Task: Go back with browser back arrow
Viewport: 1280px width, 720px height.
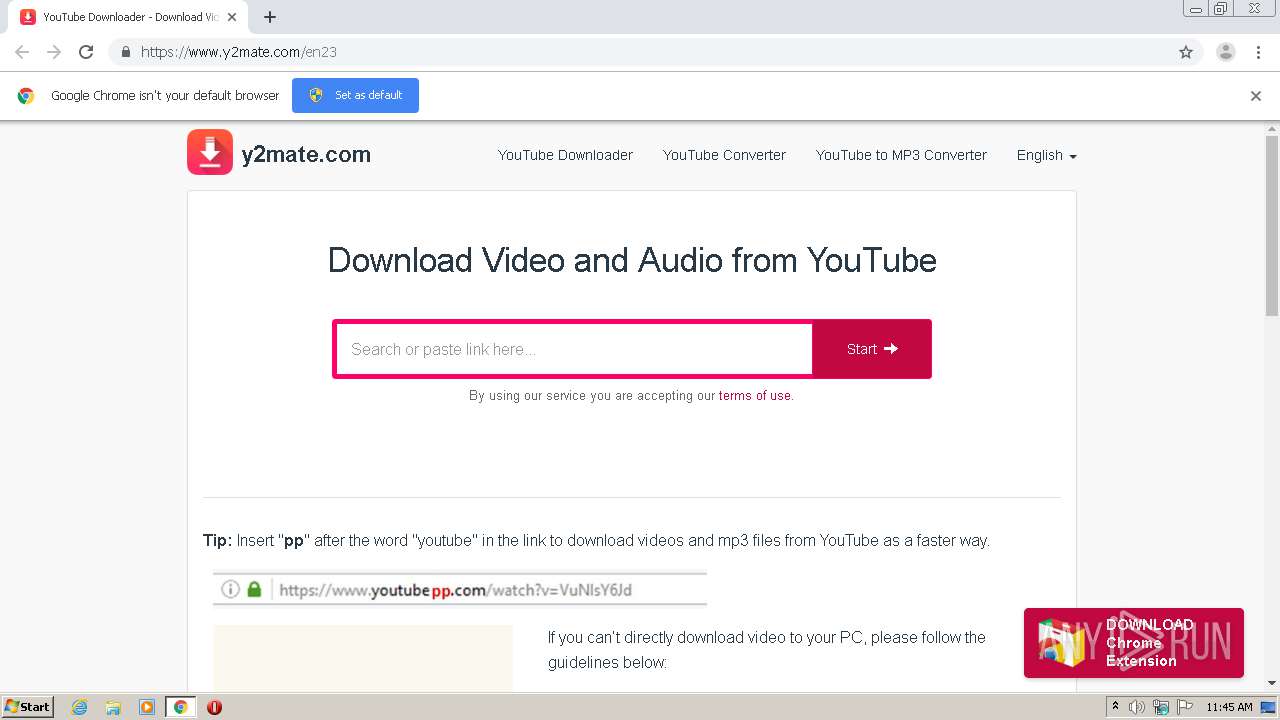Action: [22, 52]
